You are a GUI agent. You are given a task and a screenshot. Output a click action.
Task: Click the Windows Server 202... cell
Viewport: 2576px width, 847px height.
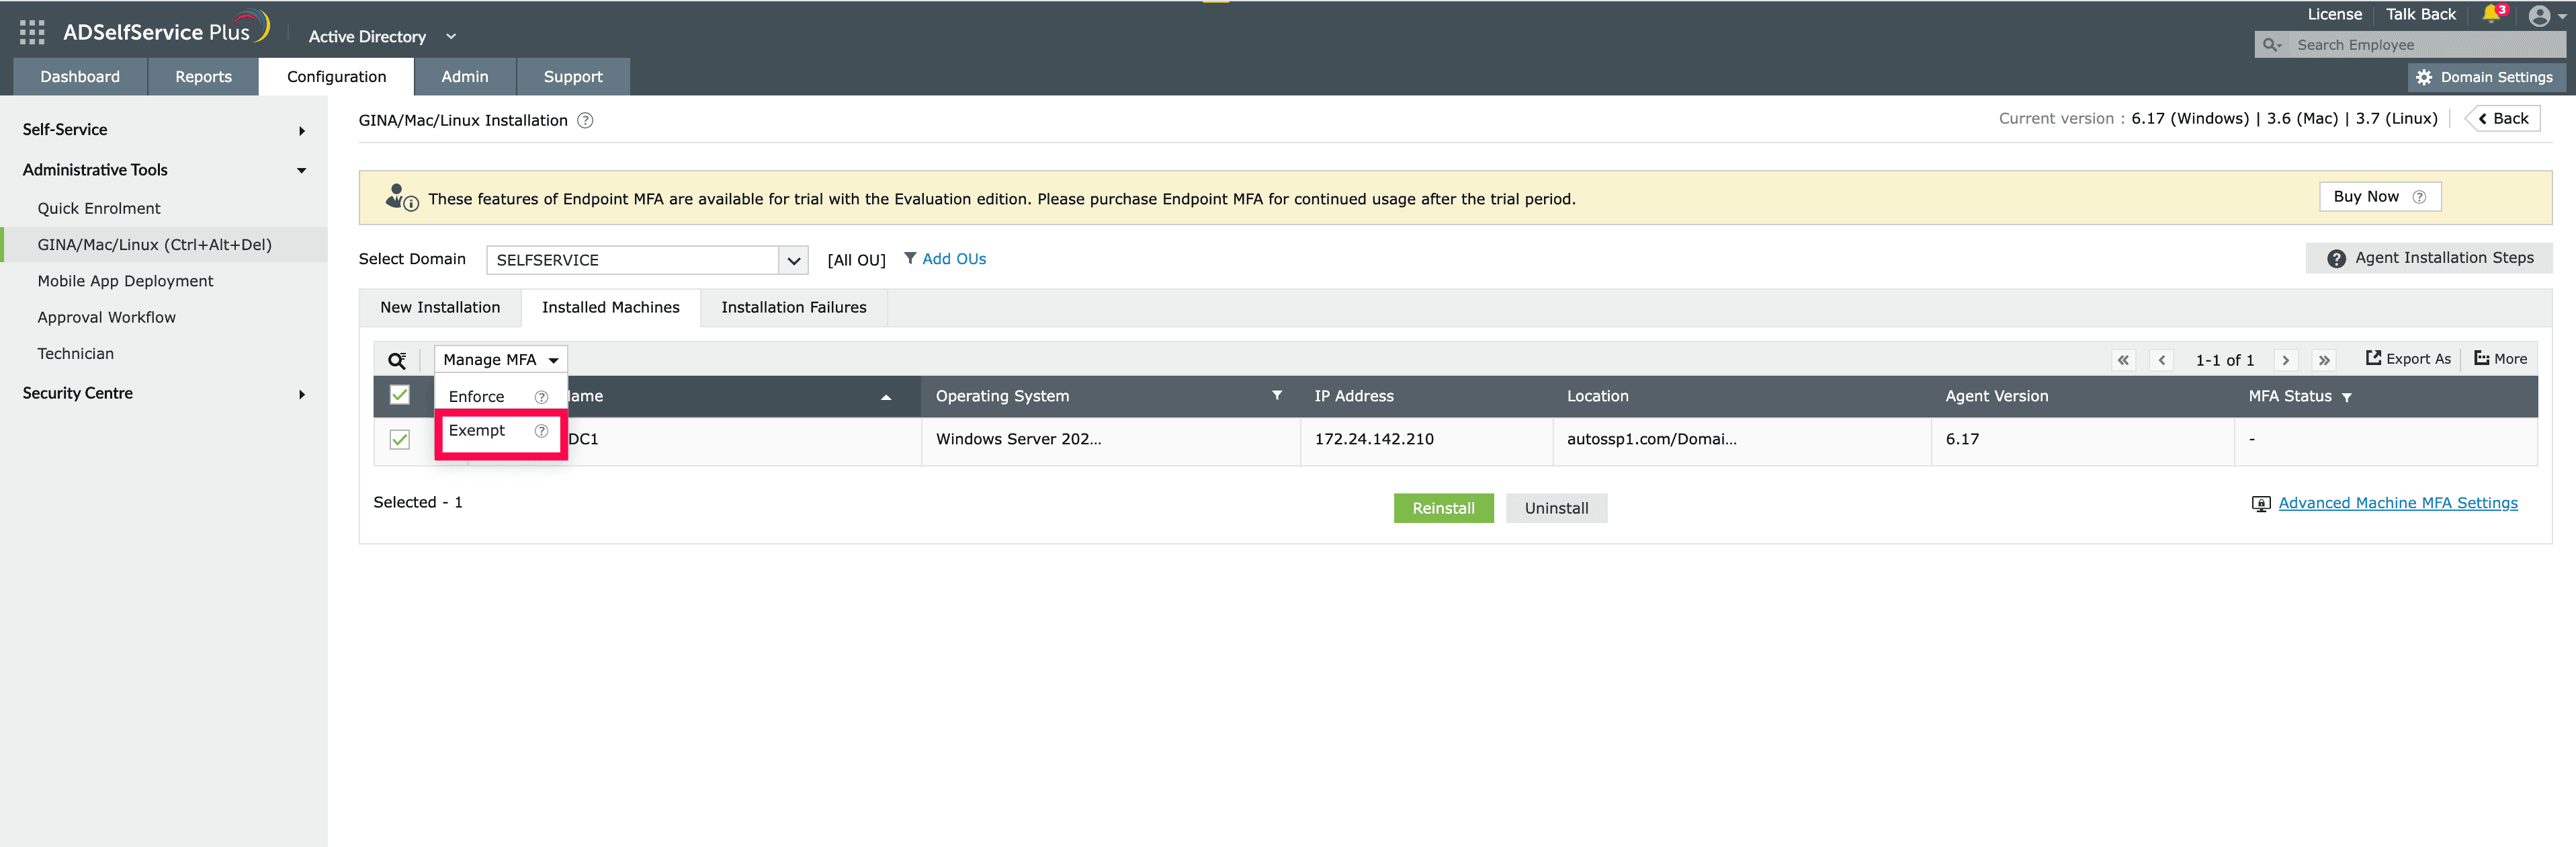1110,440
